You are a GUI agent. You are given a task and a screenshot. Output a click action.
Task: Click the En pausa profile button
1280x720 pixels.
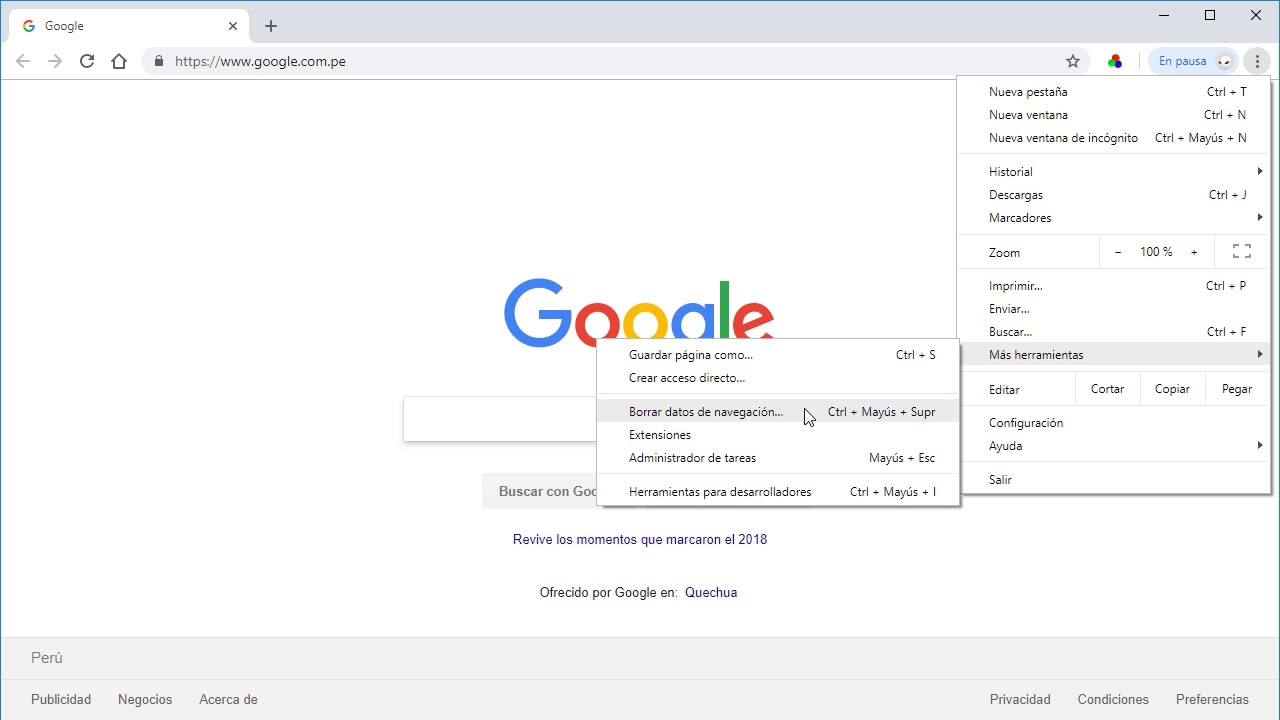coord(1194,61)
